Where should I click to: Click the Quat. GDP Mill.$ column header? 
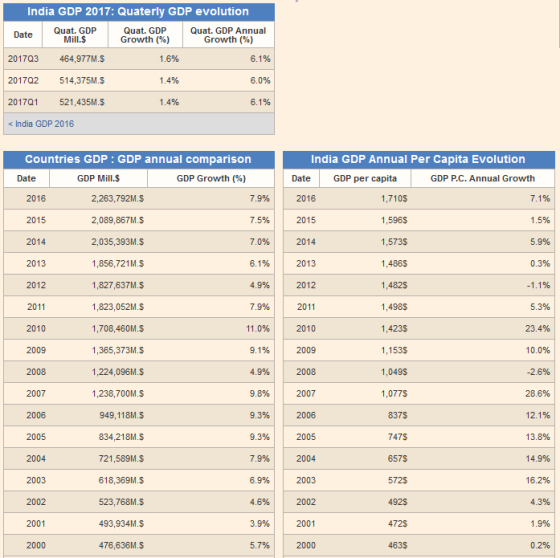75,35
